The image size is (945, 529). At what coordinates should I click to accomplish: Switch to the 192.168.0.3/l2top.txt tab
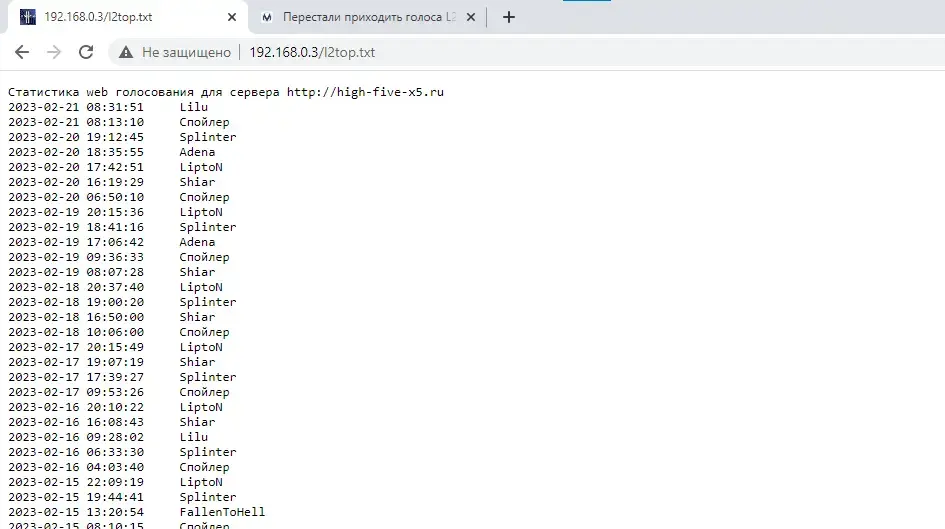[x=128, y=17]
